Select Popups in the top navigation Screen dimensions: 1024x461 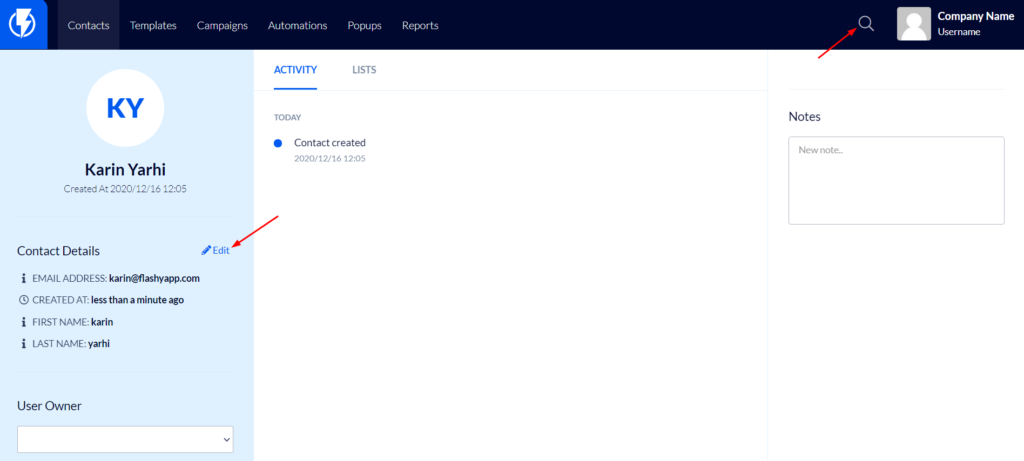pyautogui.click(x=364, y=25)
